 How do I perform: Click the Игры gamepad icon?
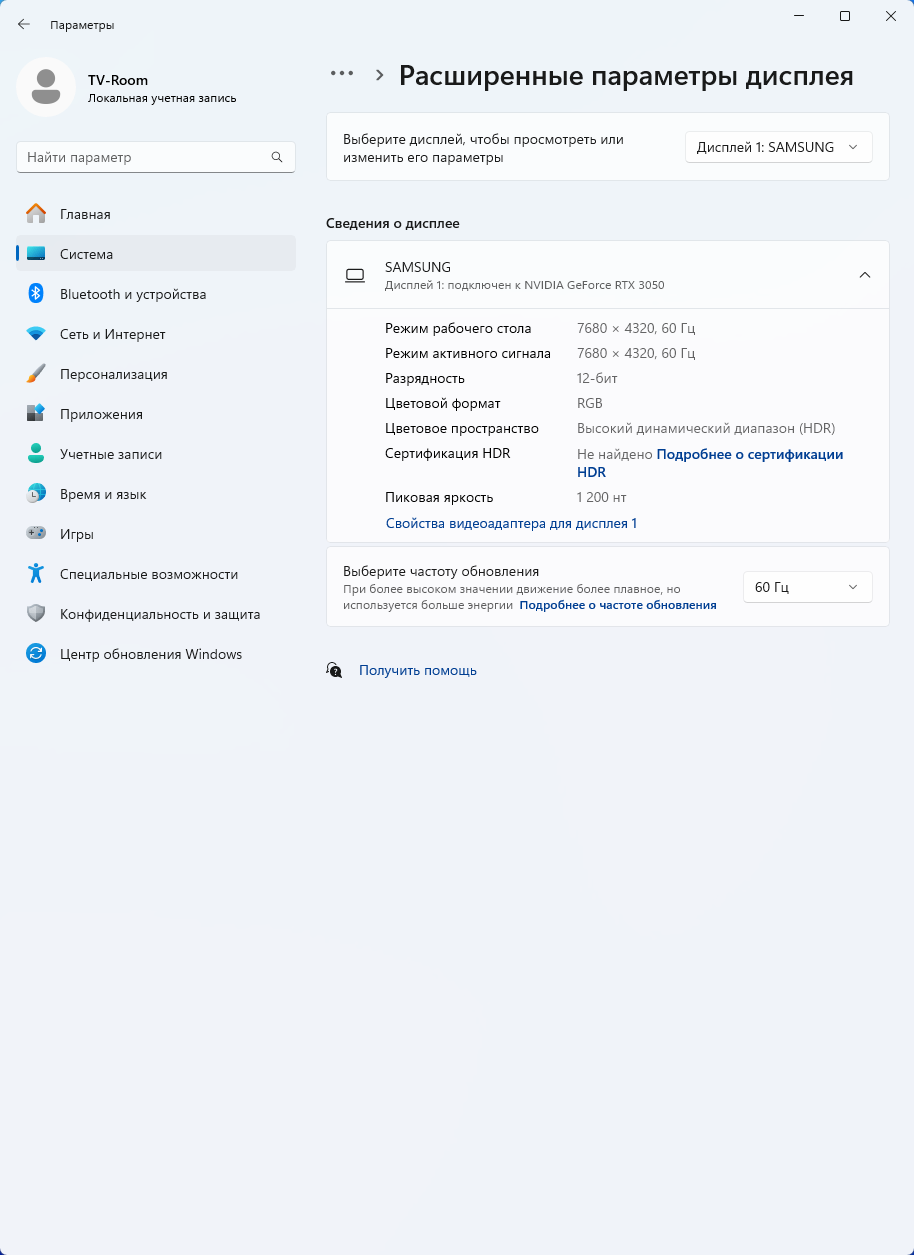point(36,534)
